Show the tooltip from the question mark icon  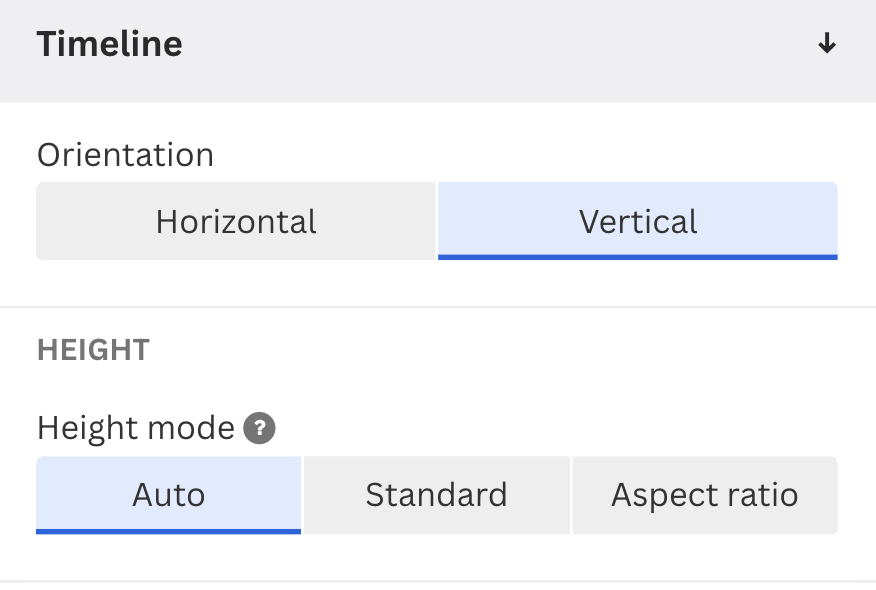(x=259, y=429)
